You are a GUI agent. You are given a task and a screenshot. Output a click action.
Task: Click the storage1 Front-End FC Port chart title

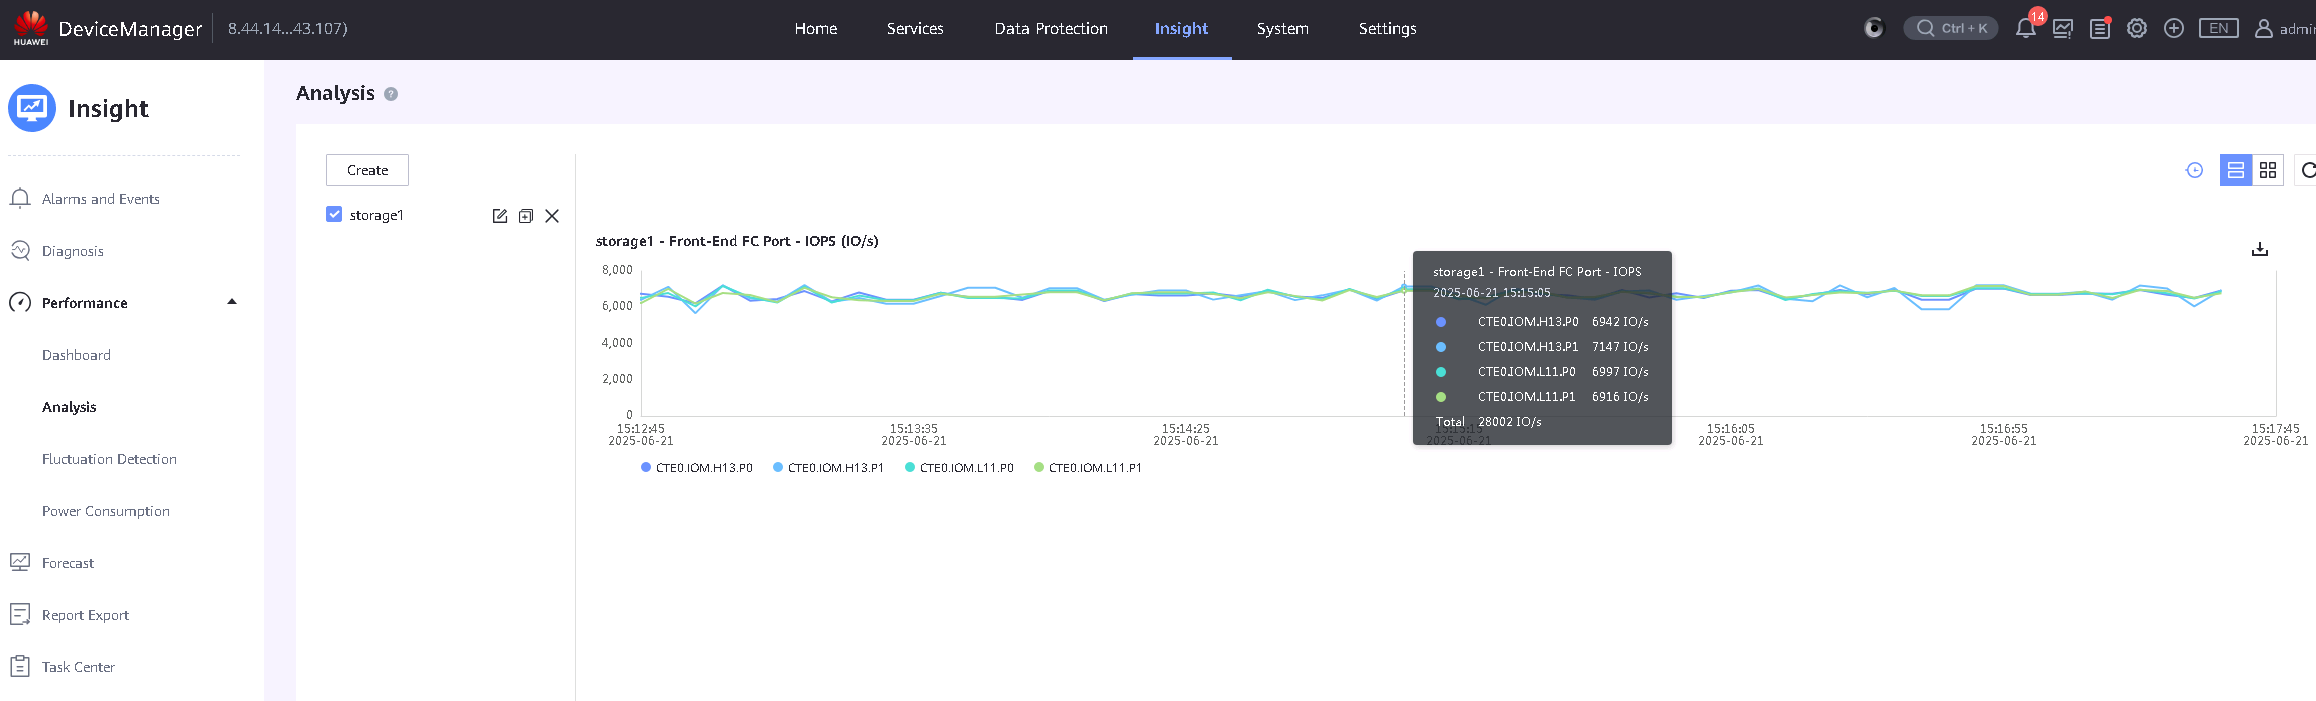(x=737, y=241)
